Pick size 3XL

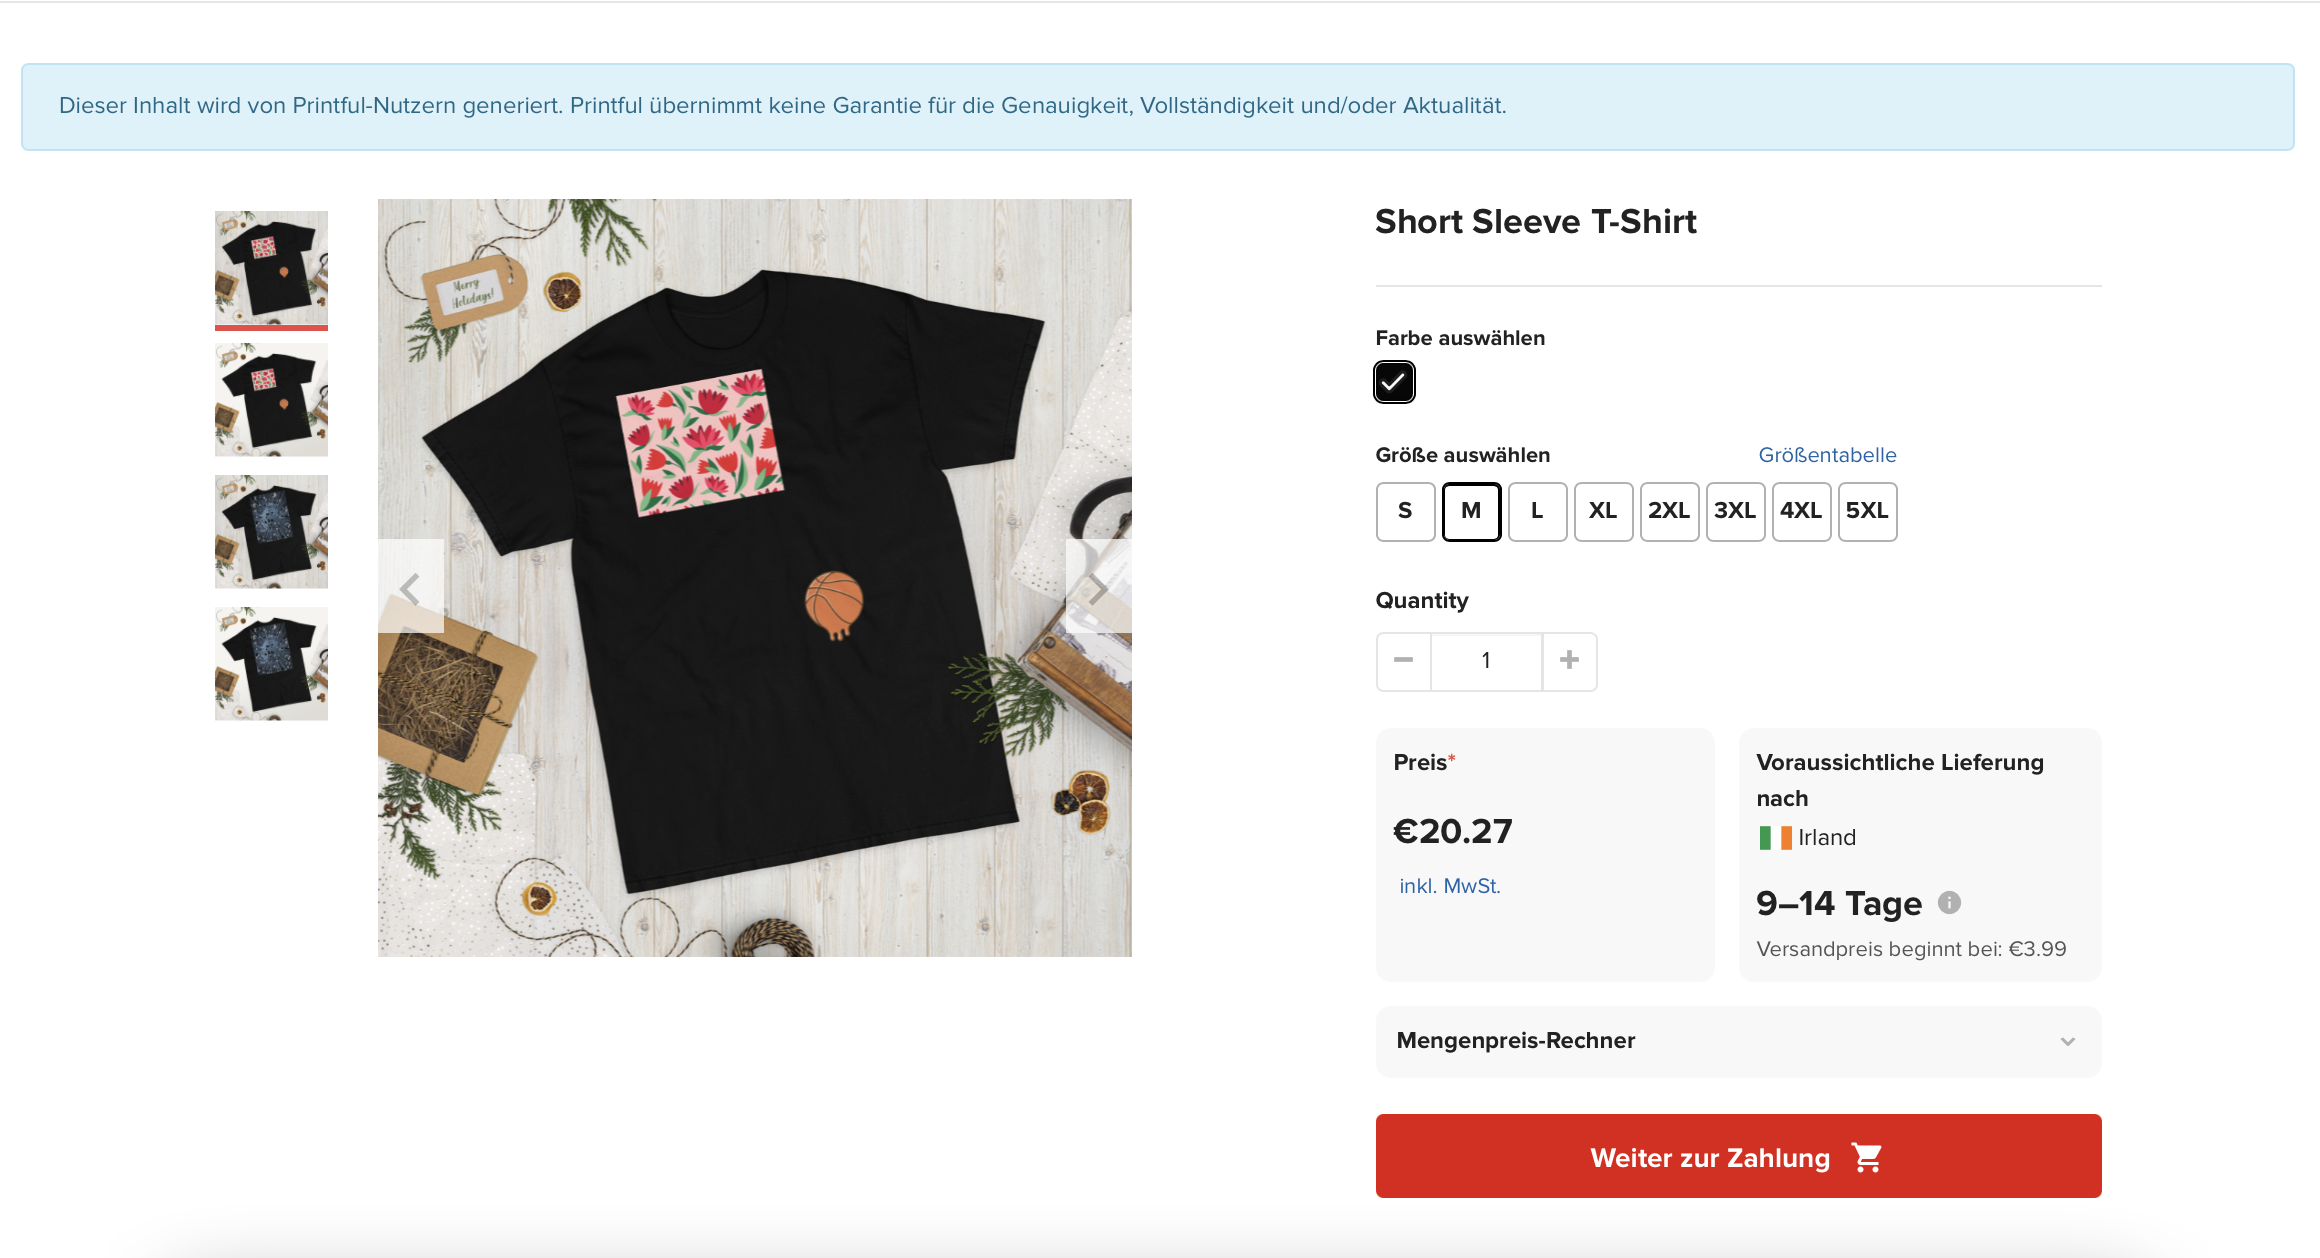pyautogui.click(x=1735, y=511)
